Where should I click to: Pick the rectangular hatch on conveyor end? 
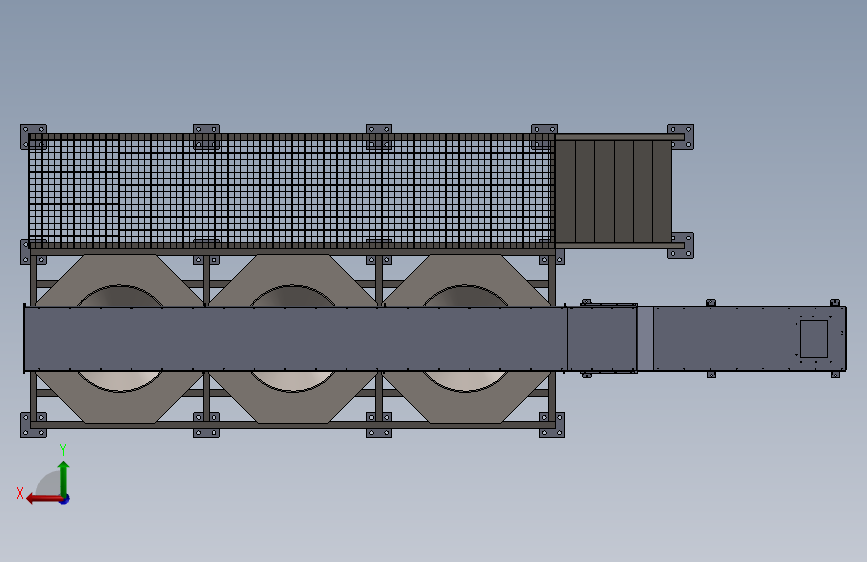coord(814,339)
